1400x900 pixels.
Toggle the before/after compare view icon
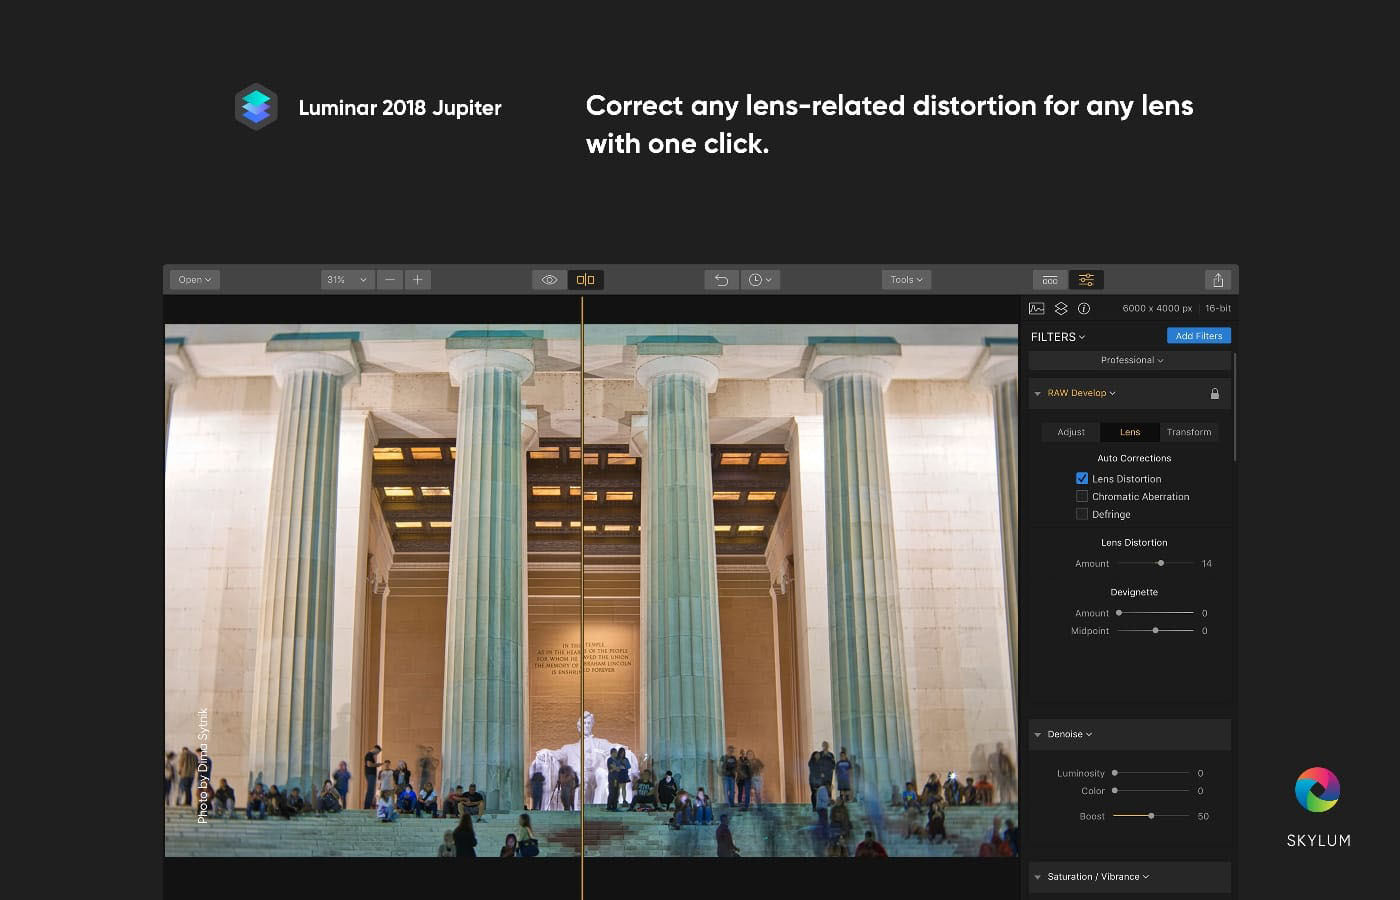coord(586,280)
